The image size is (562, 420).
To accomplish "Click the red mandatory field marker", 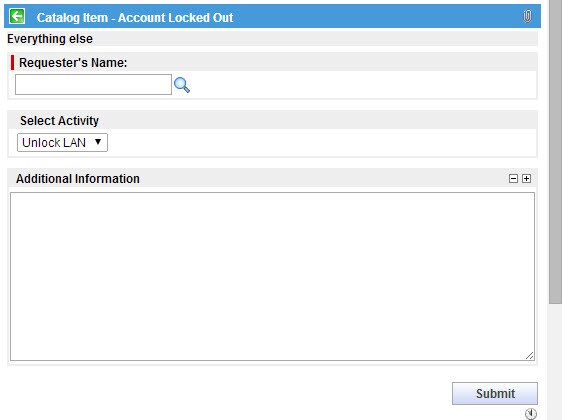I will 13,62.
